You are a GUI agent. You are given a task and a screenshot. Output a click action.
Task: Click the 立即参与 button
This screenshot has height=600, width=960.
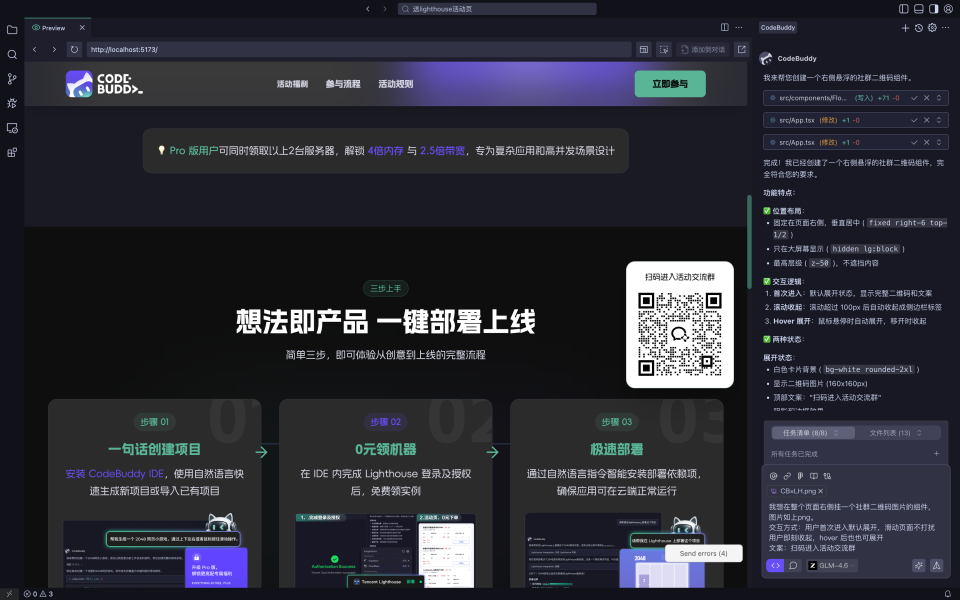669,84
